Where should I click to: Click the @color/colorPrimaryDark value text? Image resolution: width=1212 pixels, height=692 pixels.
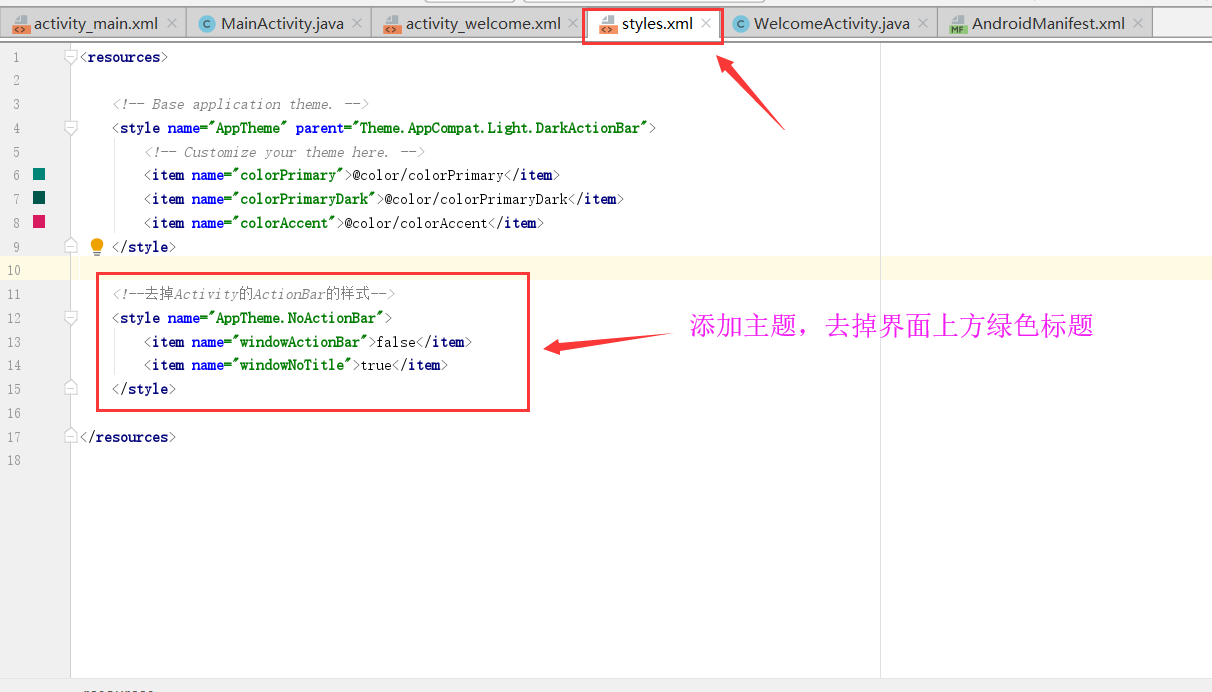point(476,199)
